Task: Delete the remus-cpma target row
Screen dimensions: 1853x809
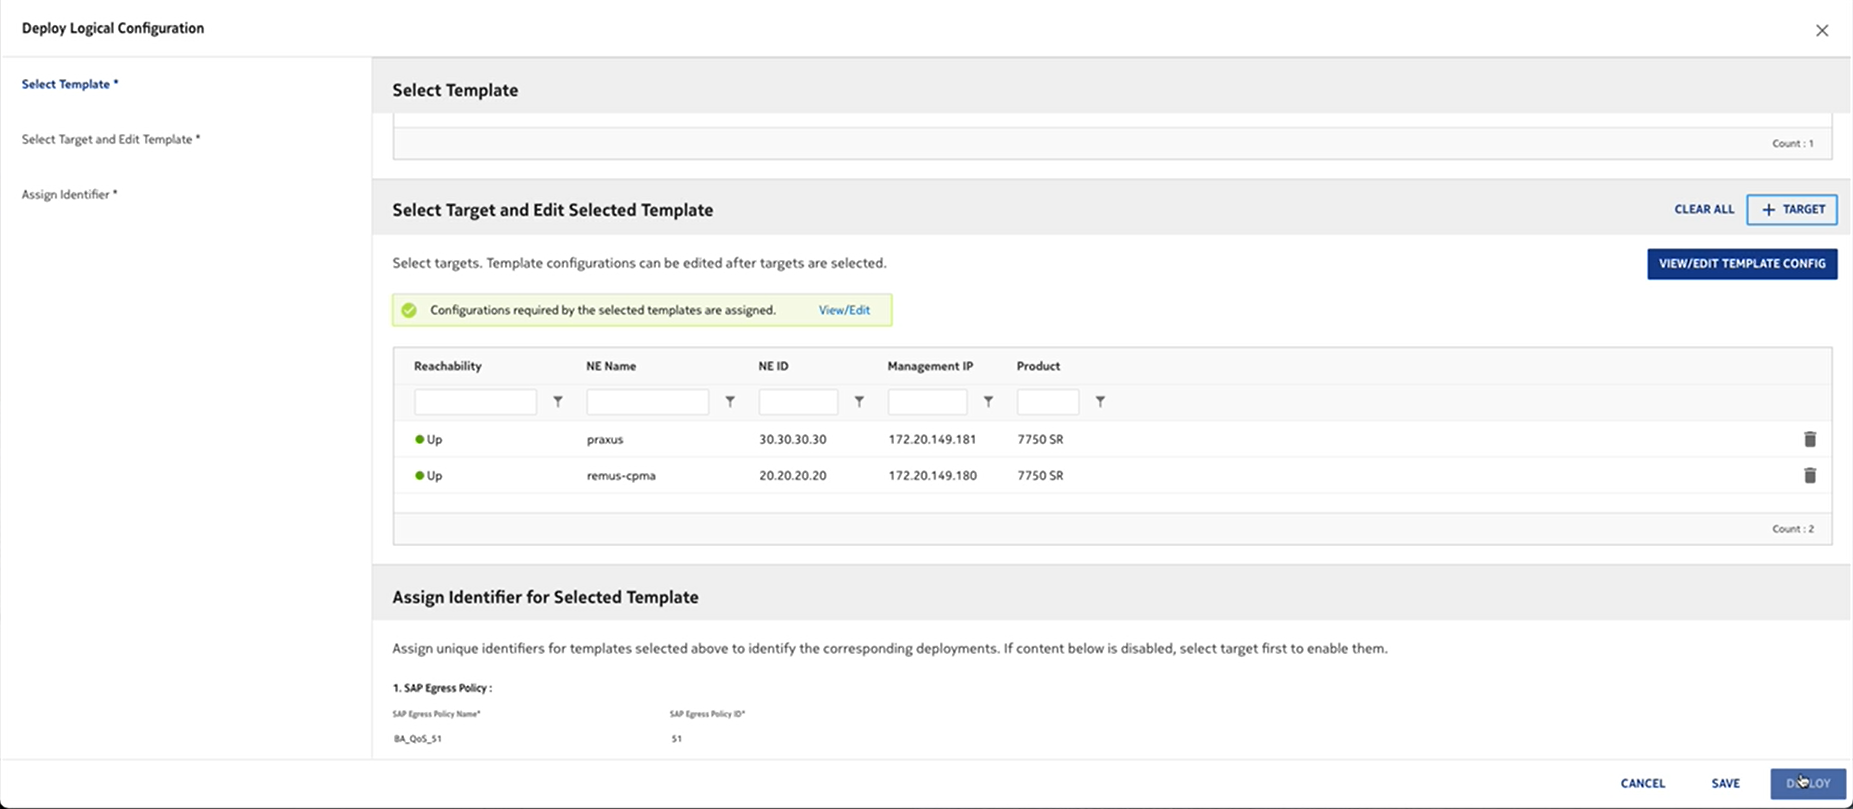Action: [x=1809, y=475]
